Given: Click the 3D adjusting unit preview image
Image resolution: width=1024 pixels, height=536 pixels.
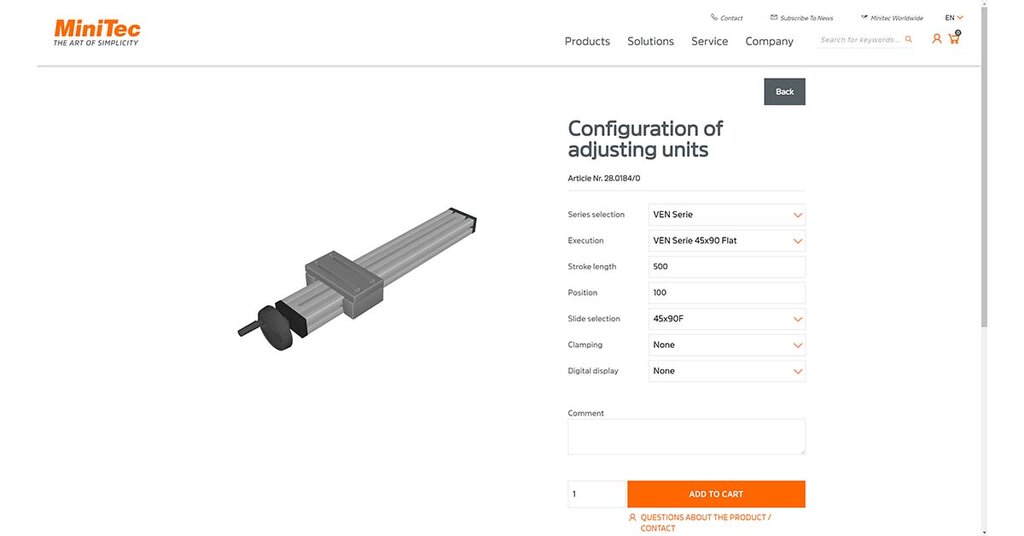Looking at the screenshot, I should click(x=357, y=279).
